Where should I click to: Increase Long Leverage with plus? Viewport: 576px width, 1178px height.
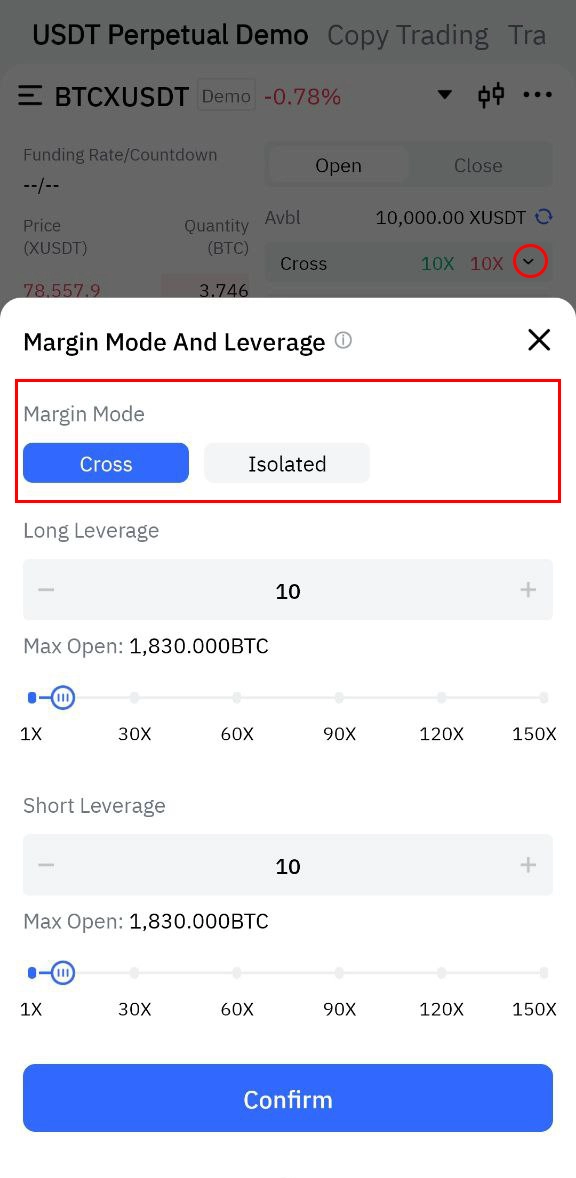click(528, 590)
